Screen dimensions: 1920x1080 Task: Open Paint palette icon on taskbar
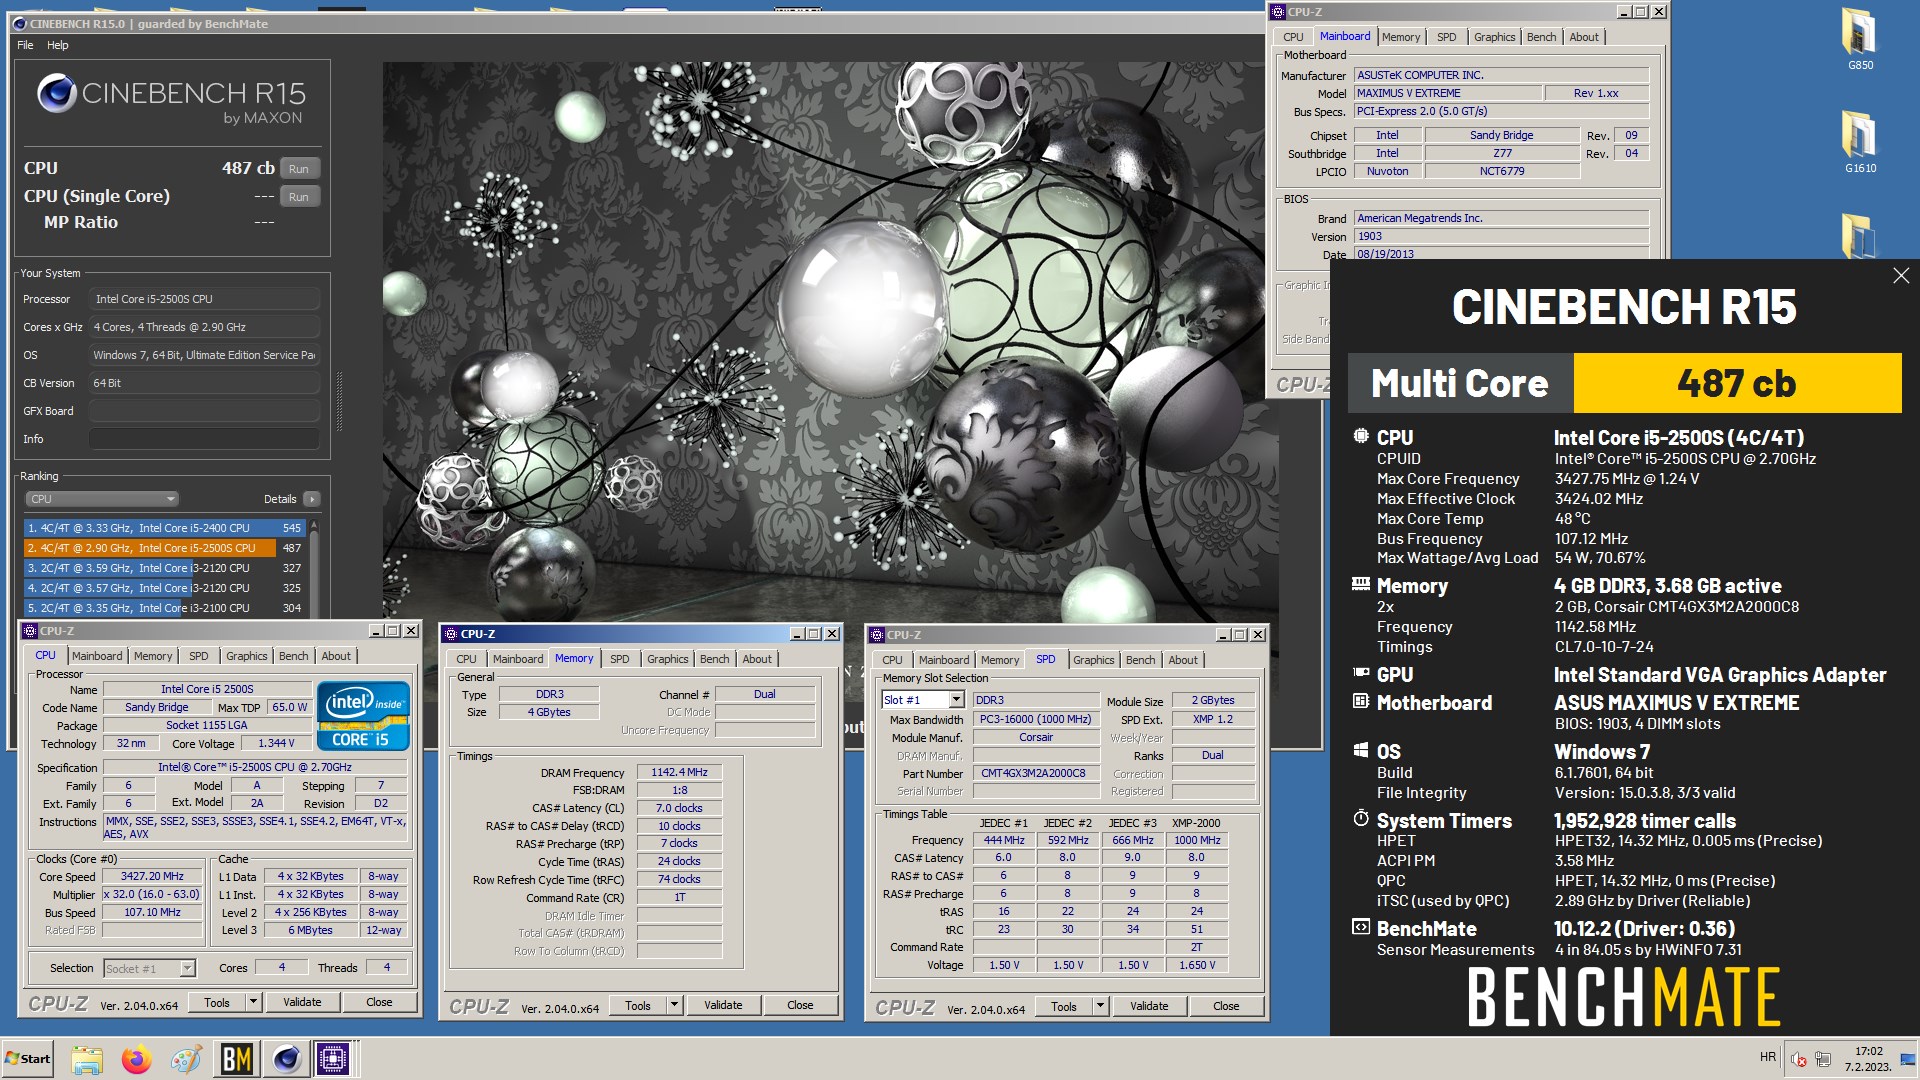186,1058
